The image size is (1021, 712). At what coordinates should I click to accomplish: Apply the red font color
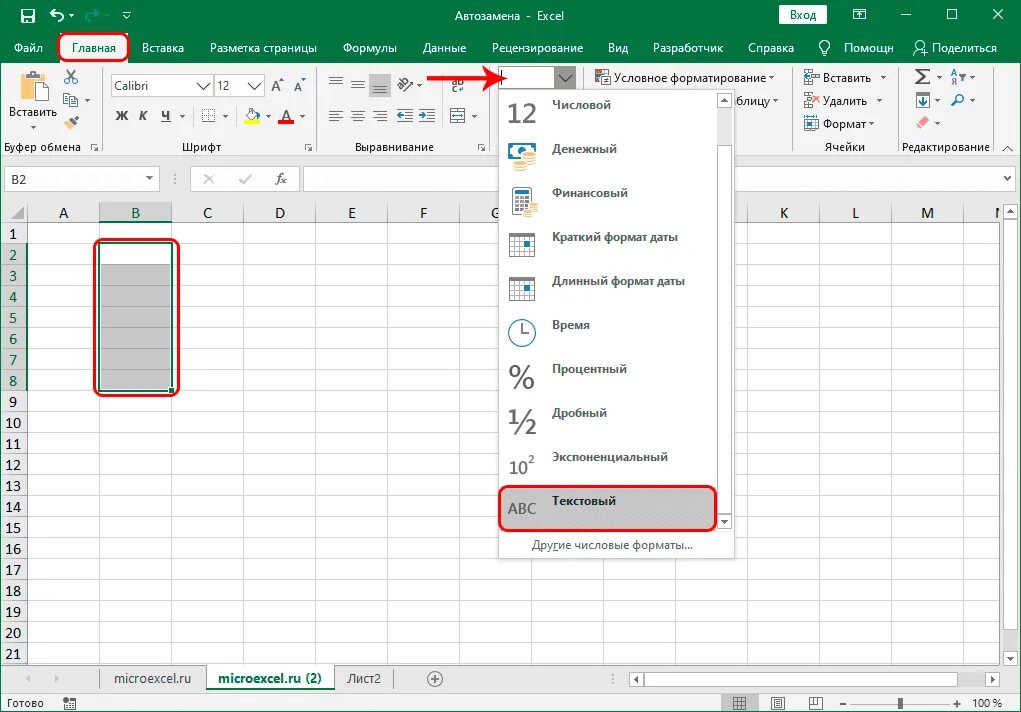pos(286,116)
